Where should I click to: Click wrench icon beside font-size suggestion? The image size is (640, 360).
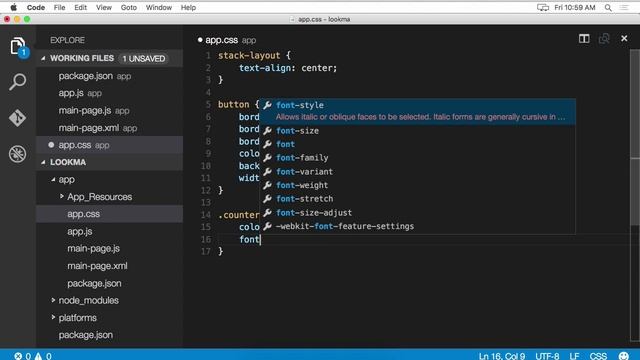tap(267, 131)
